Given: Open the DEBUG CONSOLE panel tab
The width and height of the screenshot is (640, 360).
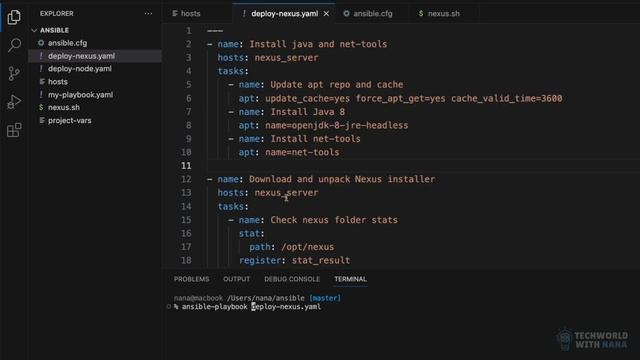Looking at the screenshot, I should pos(292,279).
